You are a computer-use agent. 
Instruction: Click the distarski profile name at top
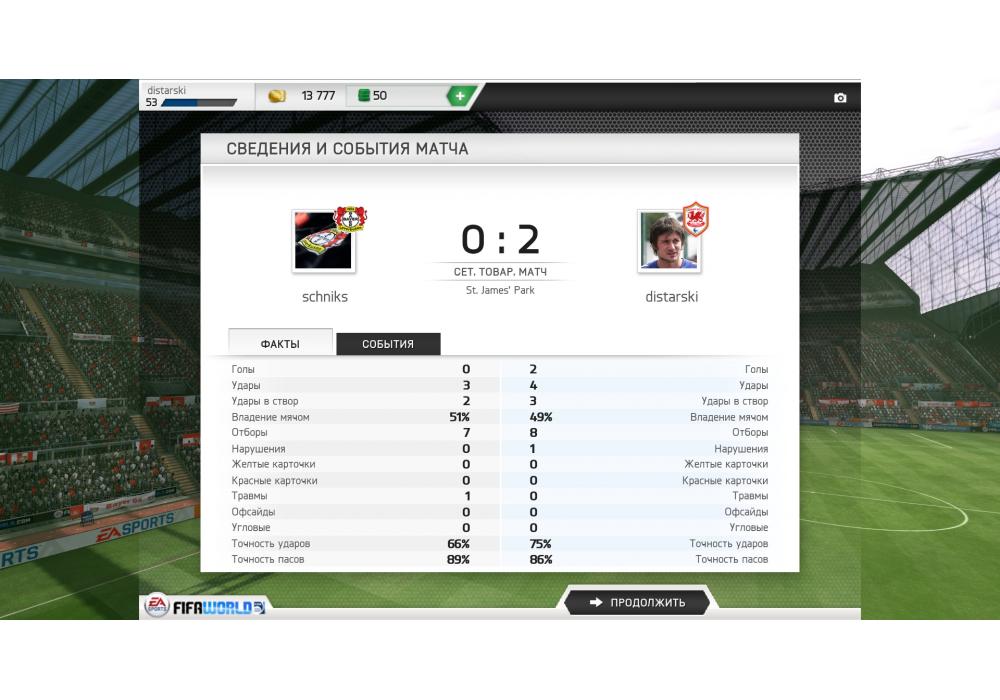tap(166, 90)
